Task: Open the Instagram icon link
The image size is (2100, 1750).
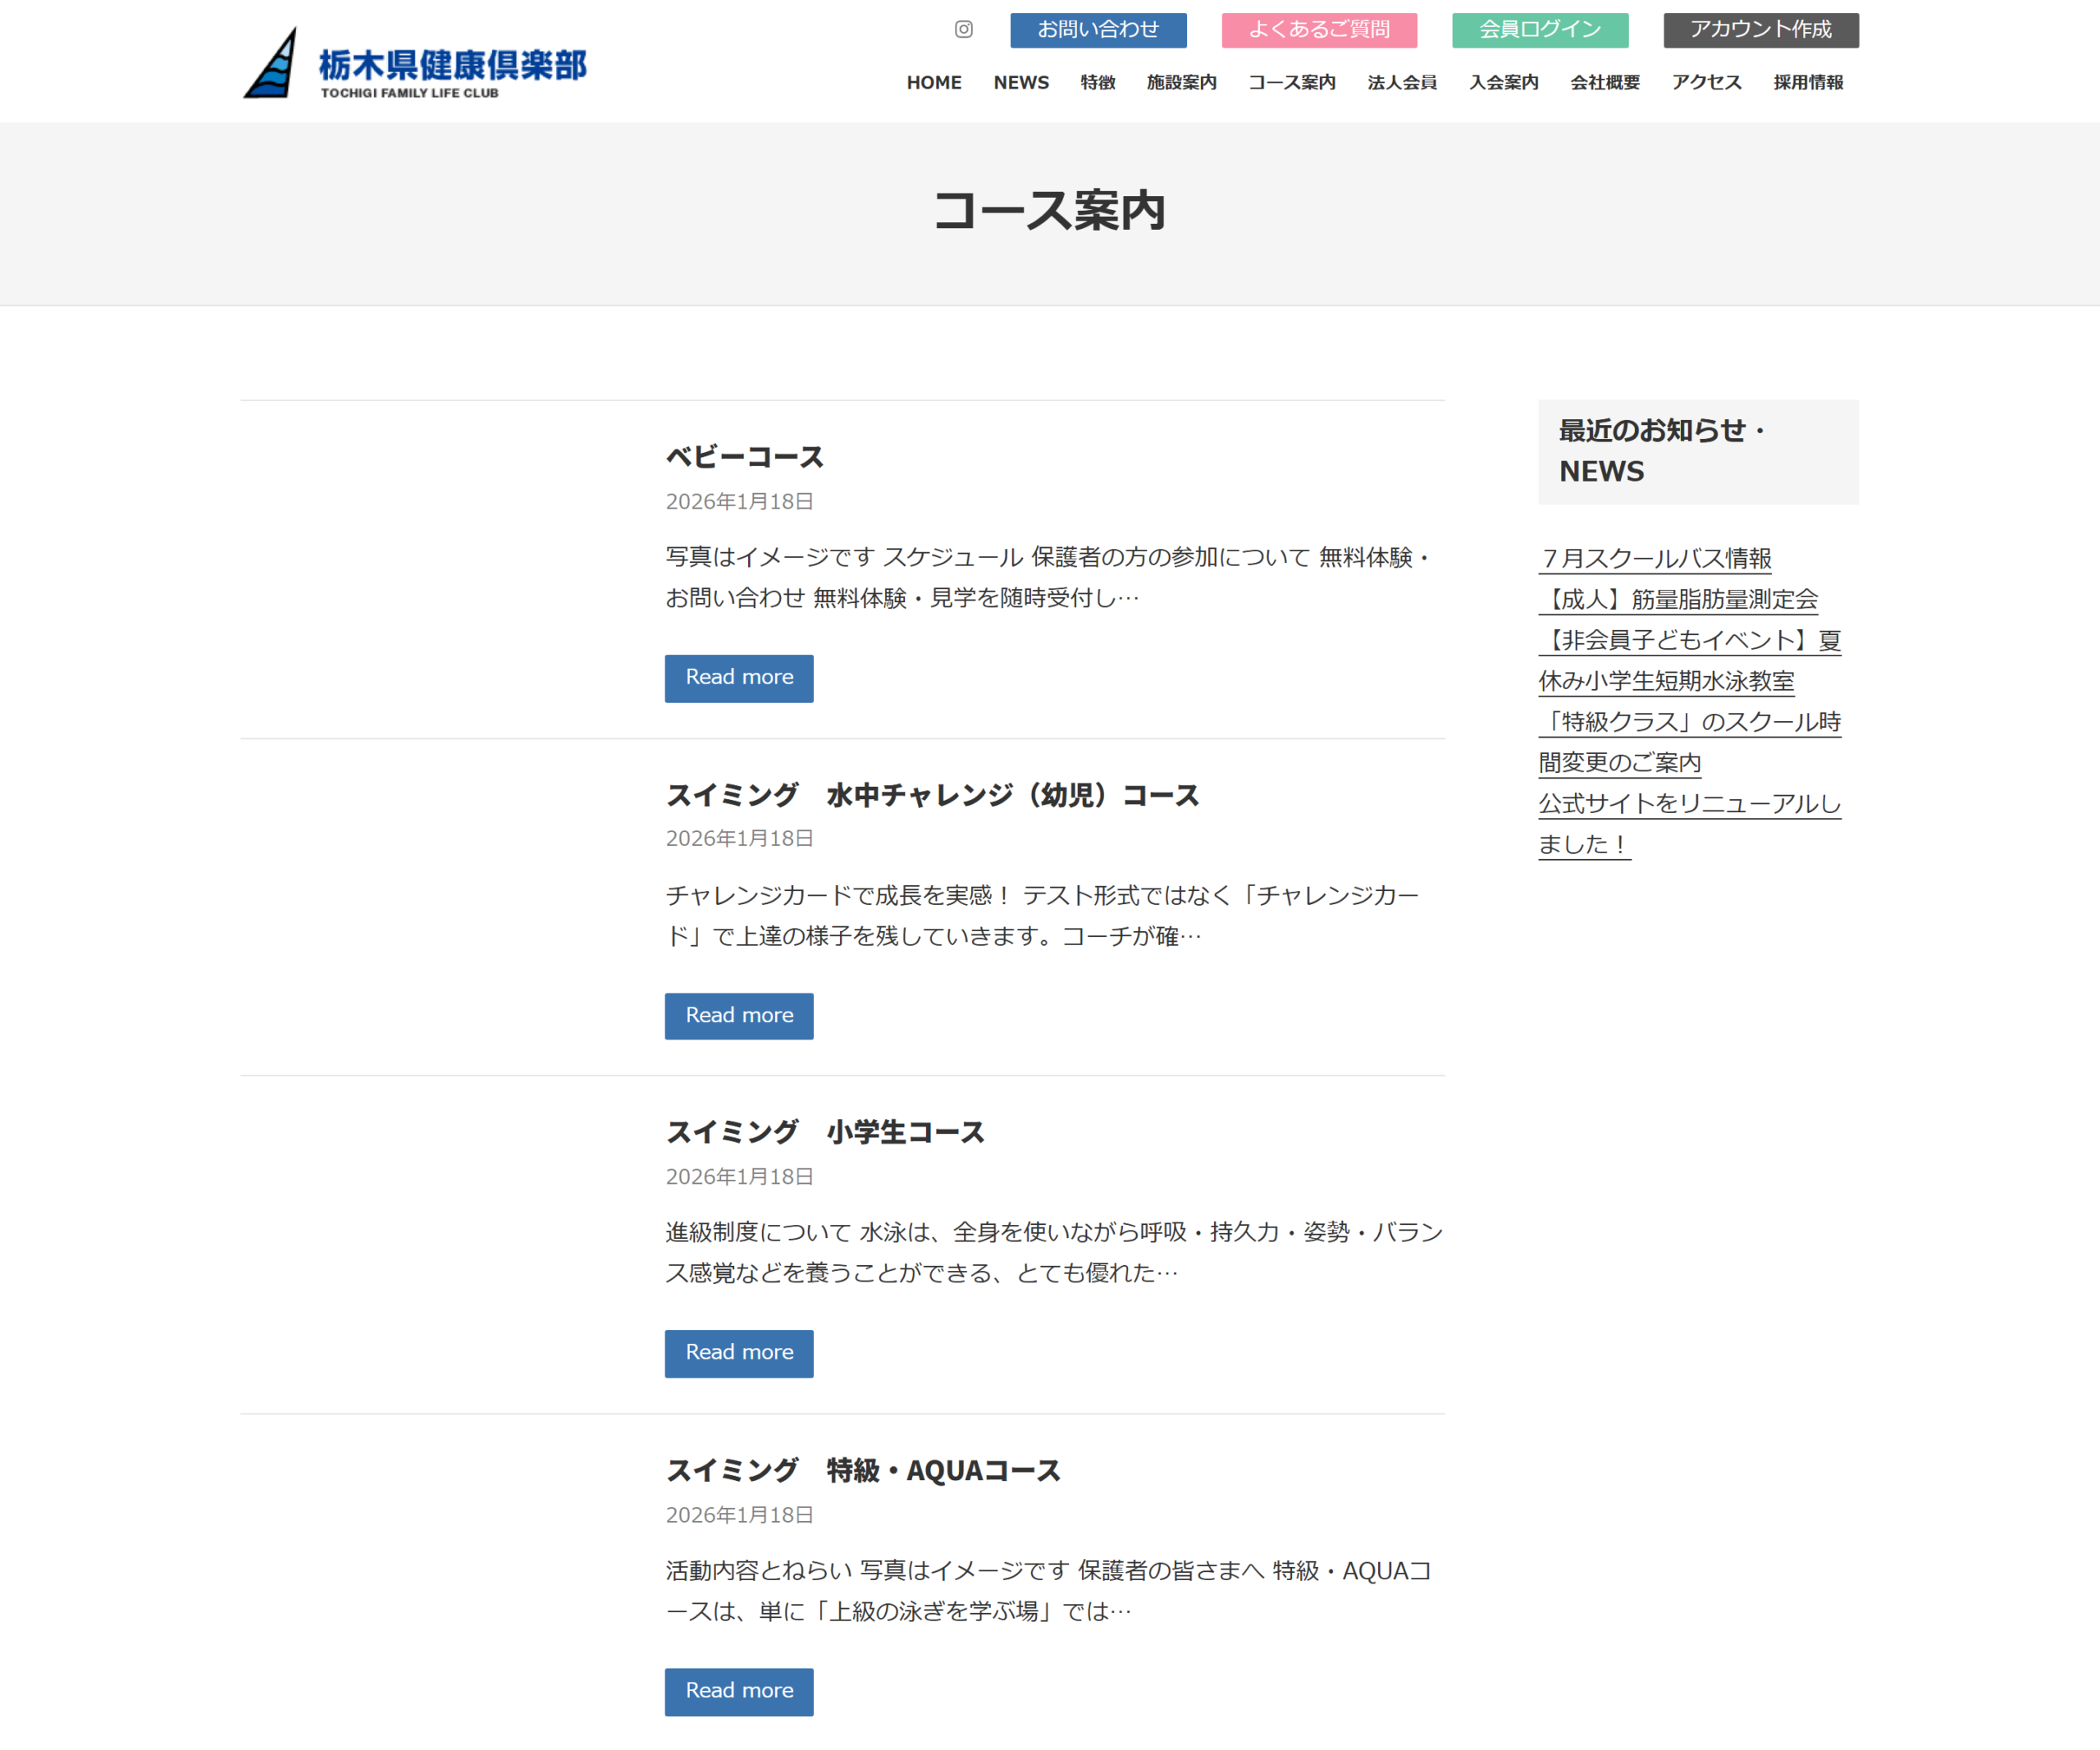Action: [x=963, y=30]
